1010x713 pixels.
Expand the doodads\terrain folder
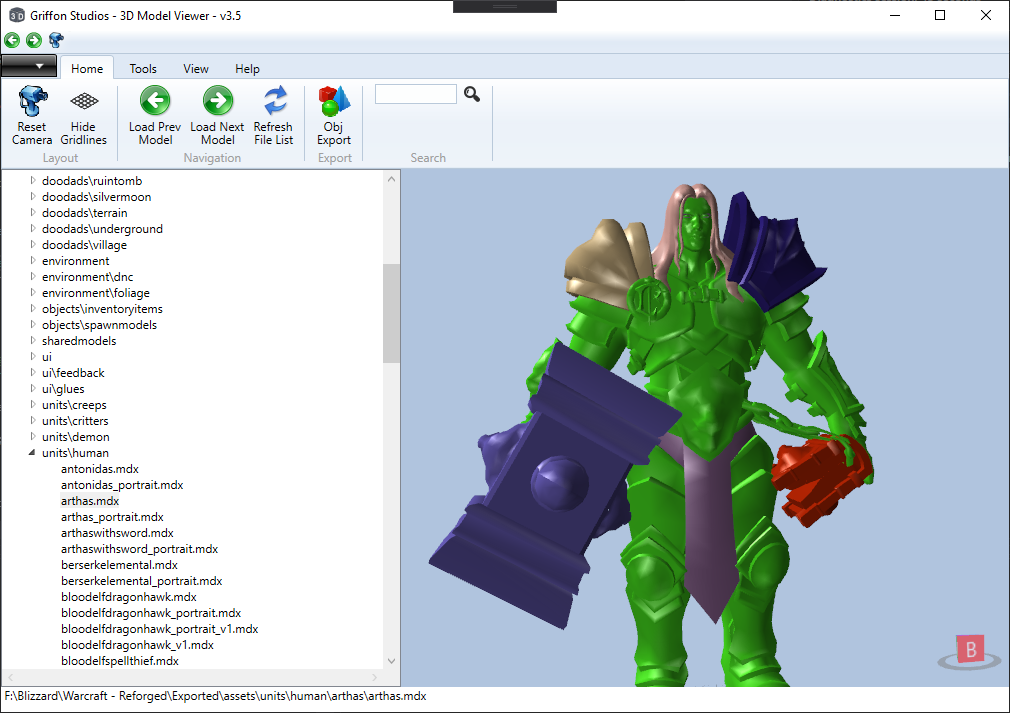tap(33, 213)
